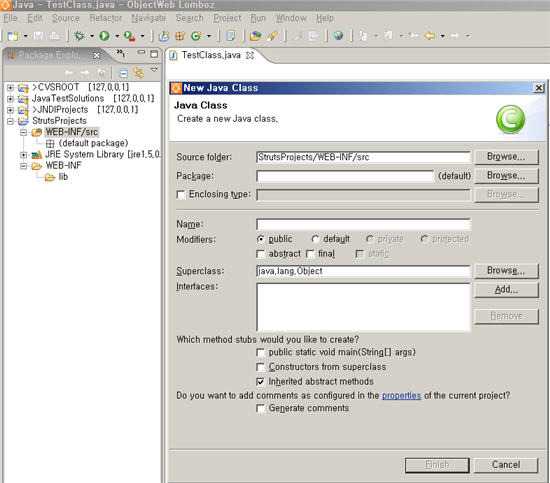Screen dimensions: 550x483
Task: Click the pencil Search toolbar icon
Action: pos(272,36)
